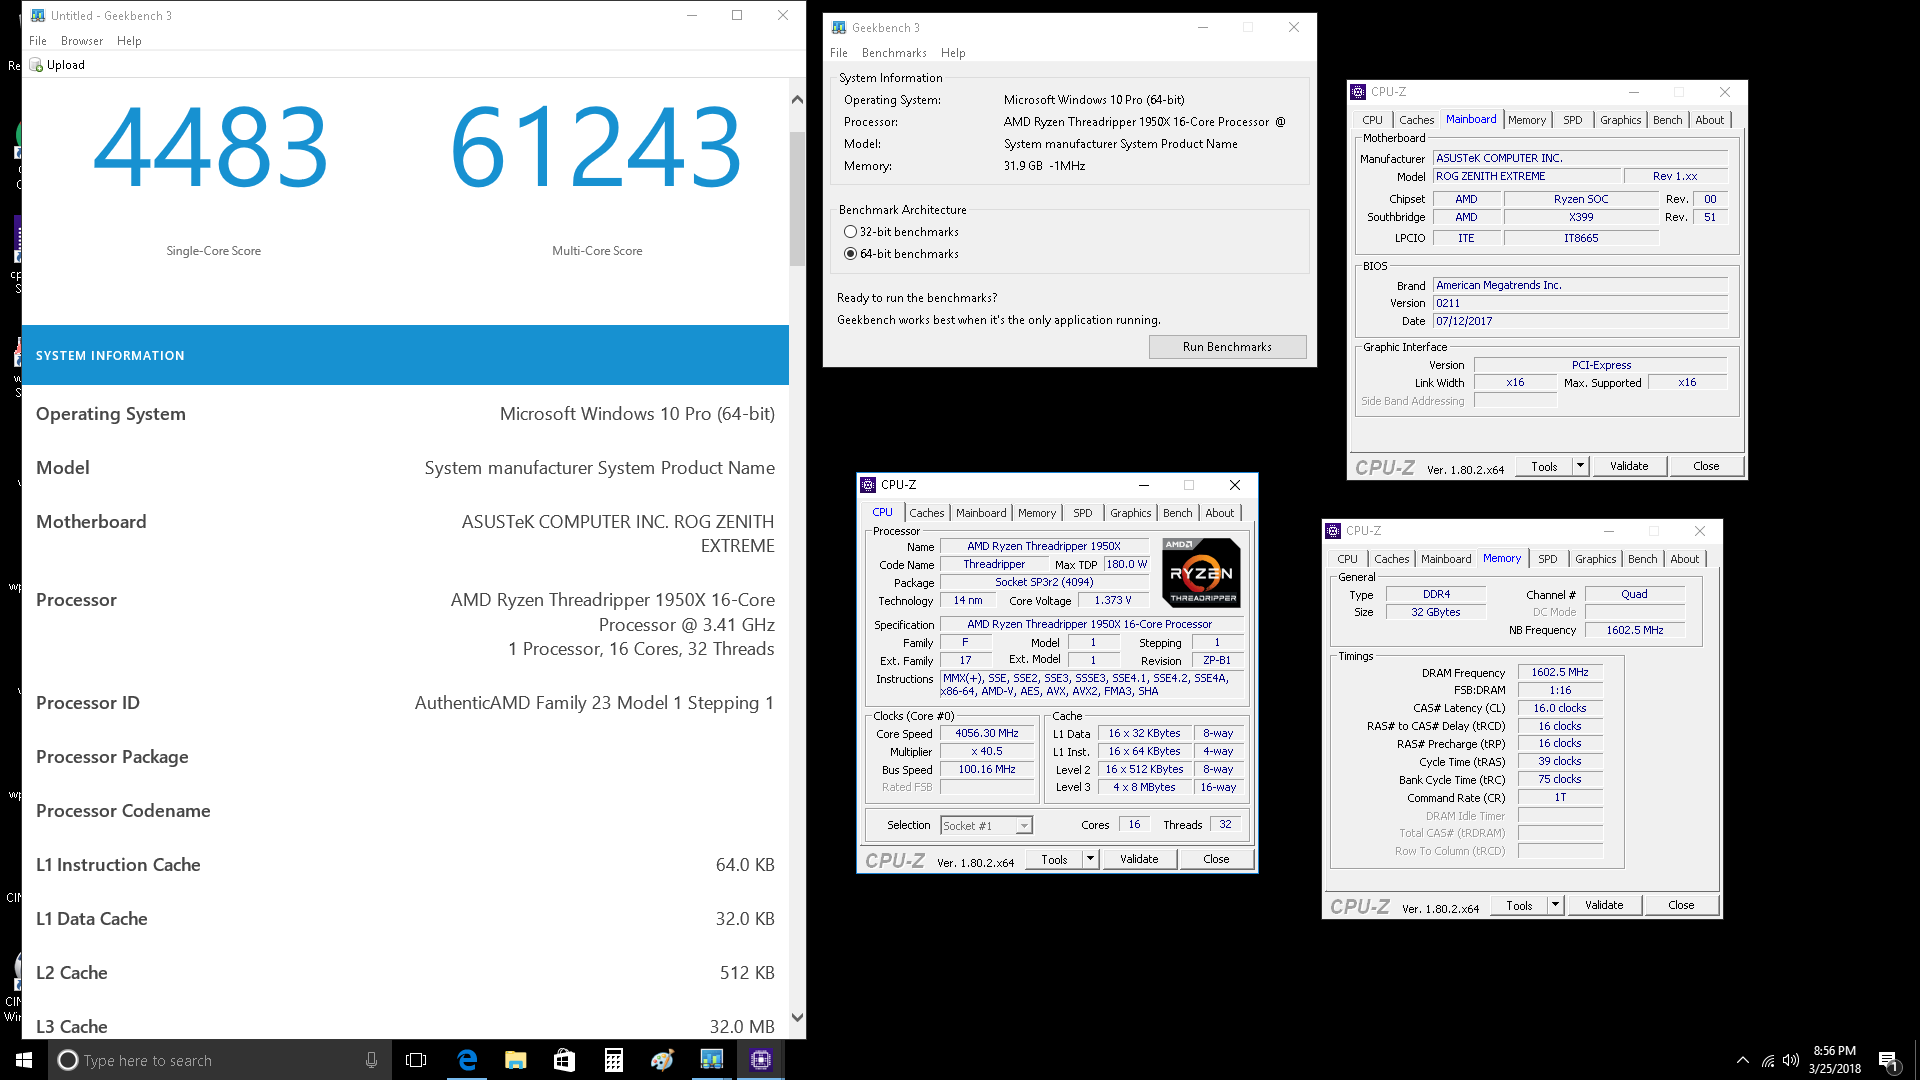The image size is (1920, 1080).
Task: Open File menu in Geekbench results window
Action: (38, 41)
